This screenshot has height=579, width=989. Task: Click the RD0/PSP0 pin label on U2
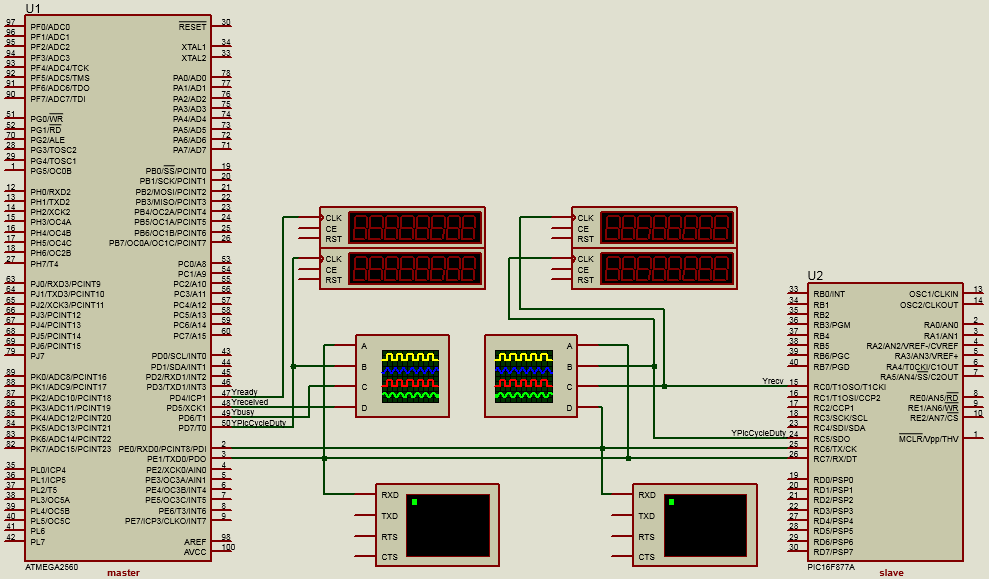point(833,480)
